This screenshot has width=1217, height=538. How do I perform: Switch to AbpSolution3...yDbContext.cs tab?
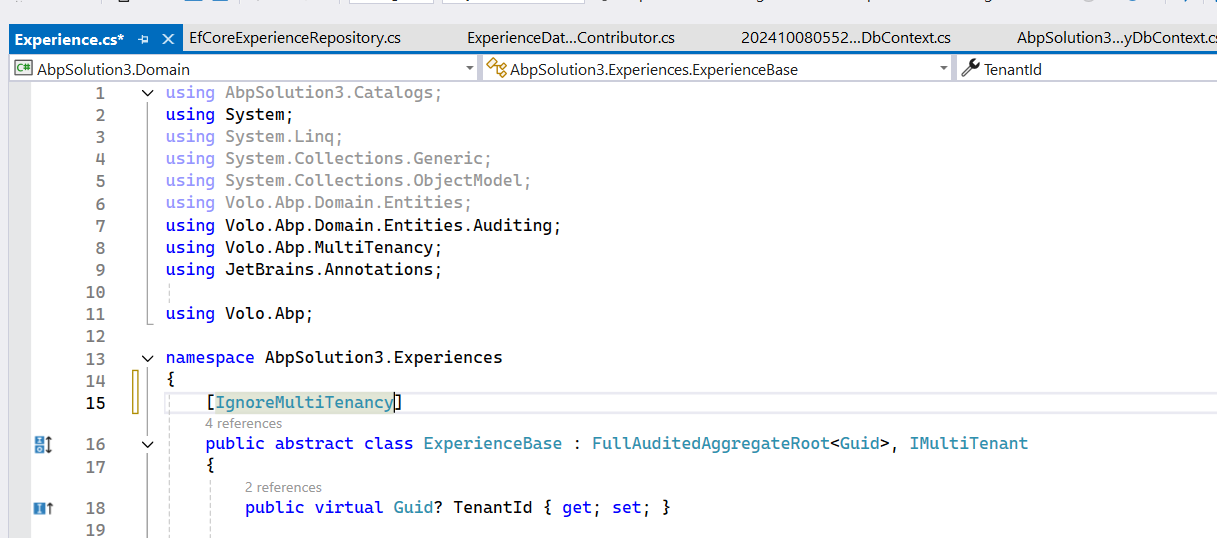[x=1116, y=38]
